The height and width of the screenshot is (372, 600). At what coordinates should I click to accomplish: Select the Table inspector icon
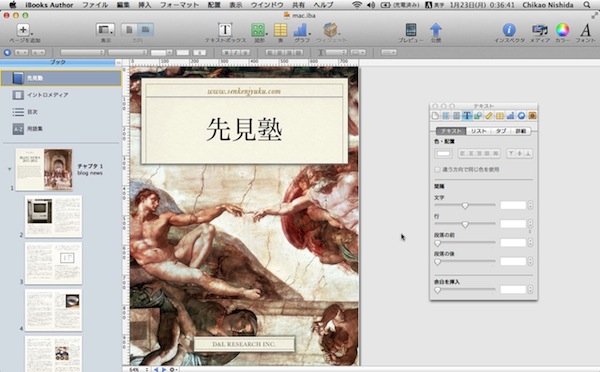[x=500, y=116]
